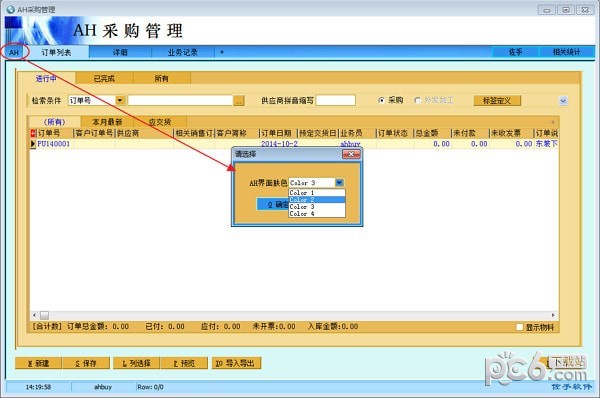The image size is (600, 398).
Task: Click the N 新建 button
Action: 38,363
